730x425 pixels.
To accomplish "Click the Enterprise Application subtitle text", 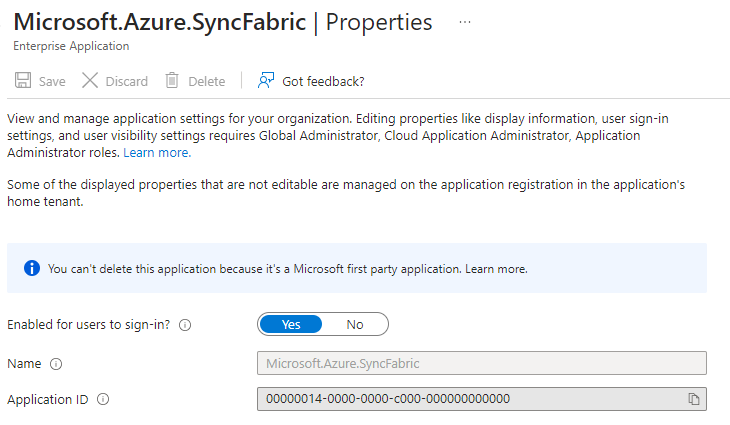I will [x=71, y=46].
